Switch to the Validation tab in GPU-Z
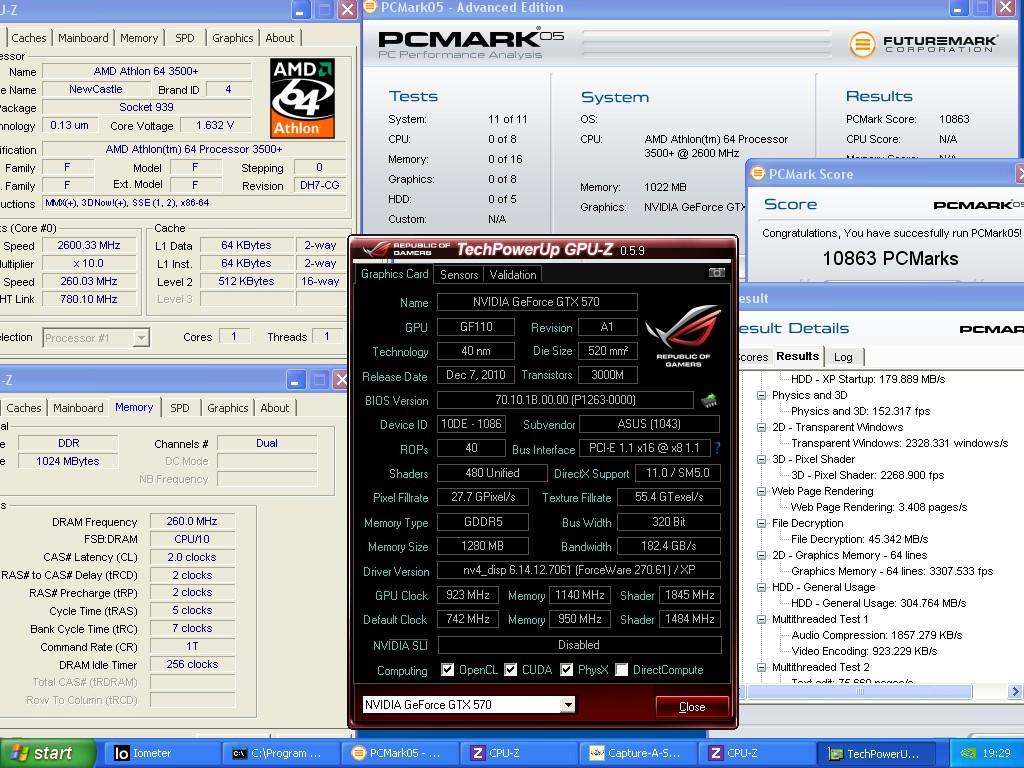The image size is (1024, 768). [x=513, y=274]
